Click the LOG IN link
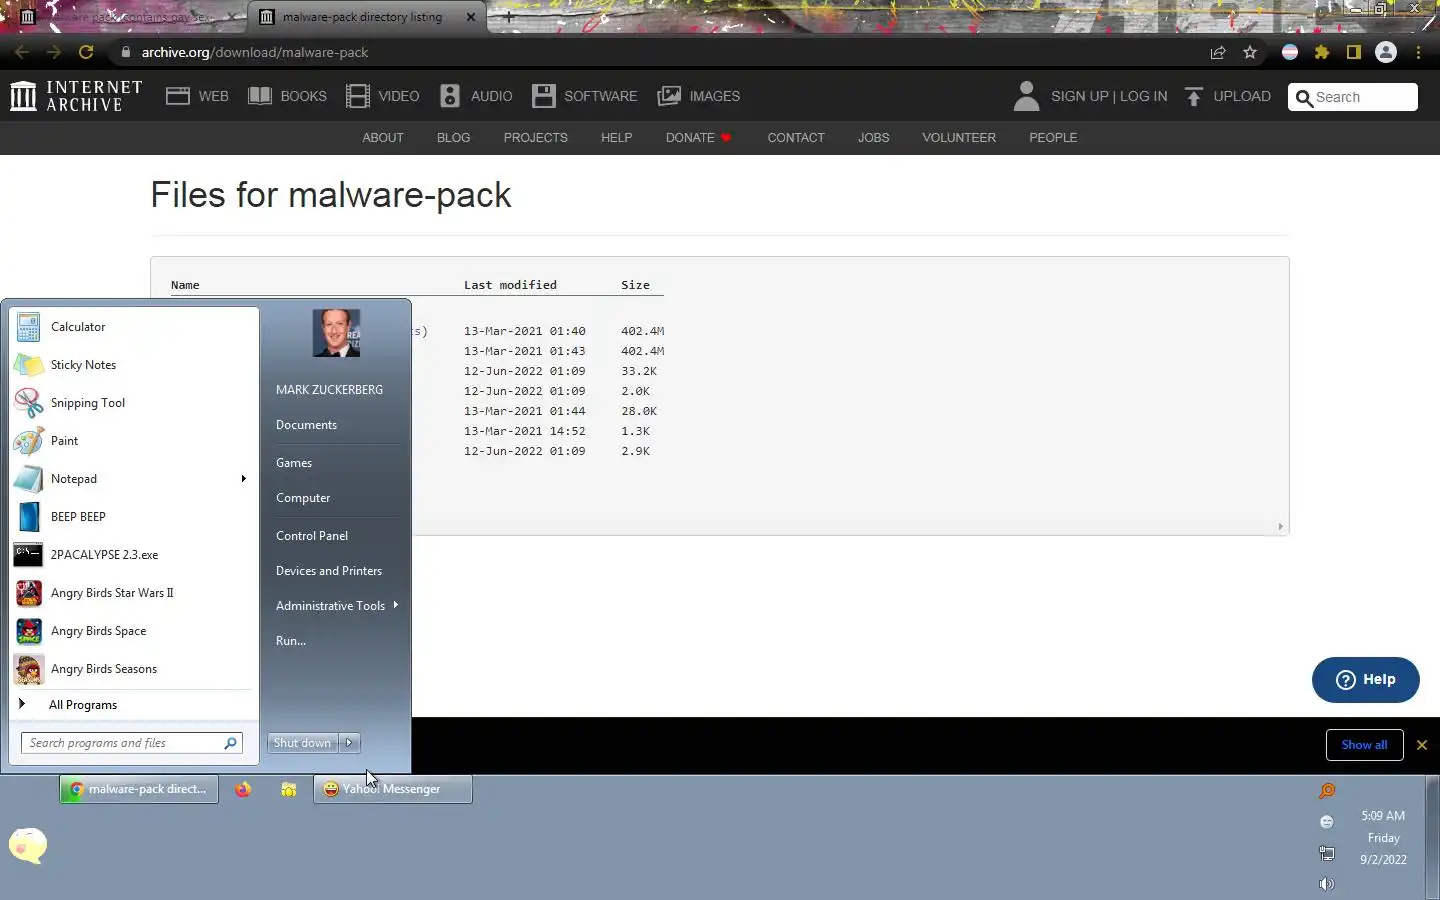Screen dimensions: 1440x900 (x=1143, y=96)
